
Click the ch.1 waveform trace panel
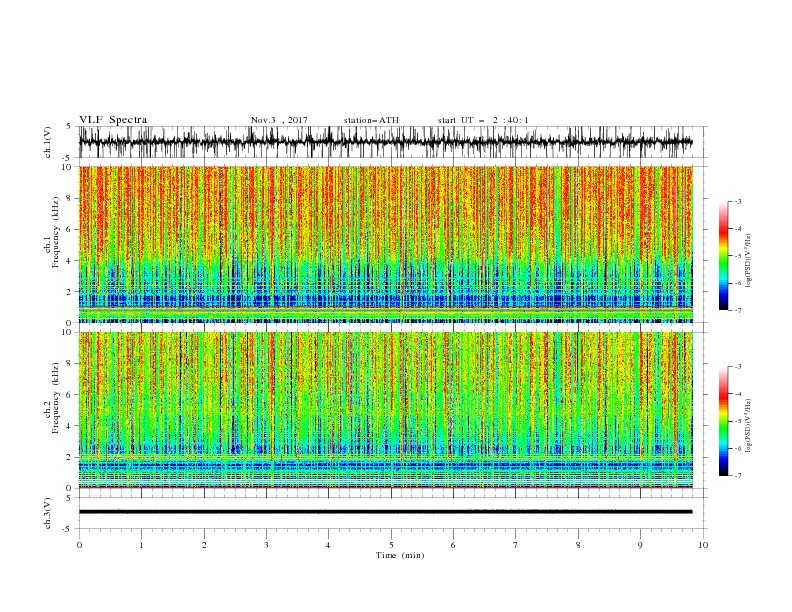tap(392, 142)
